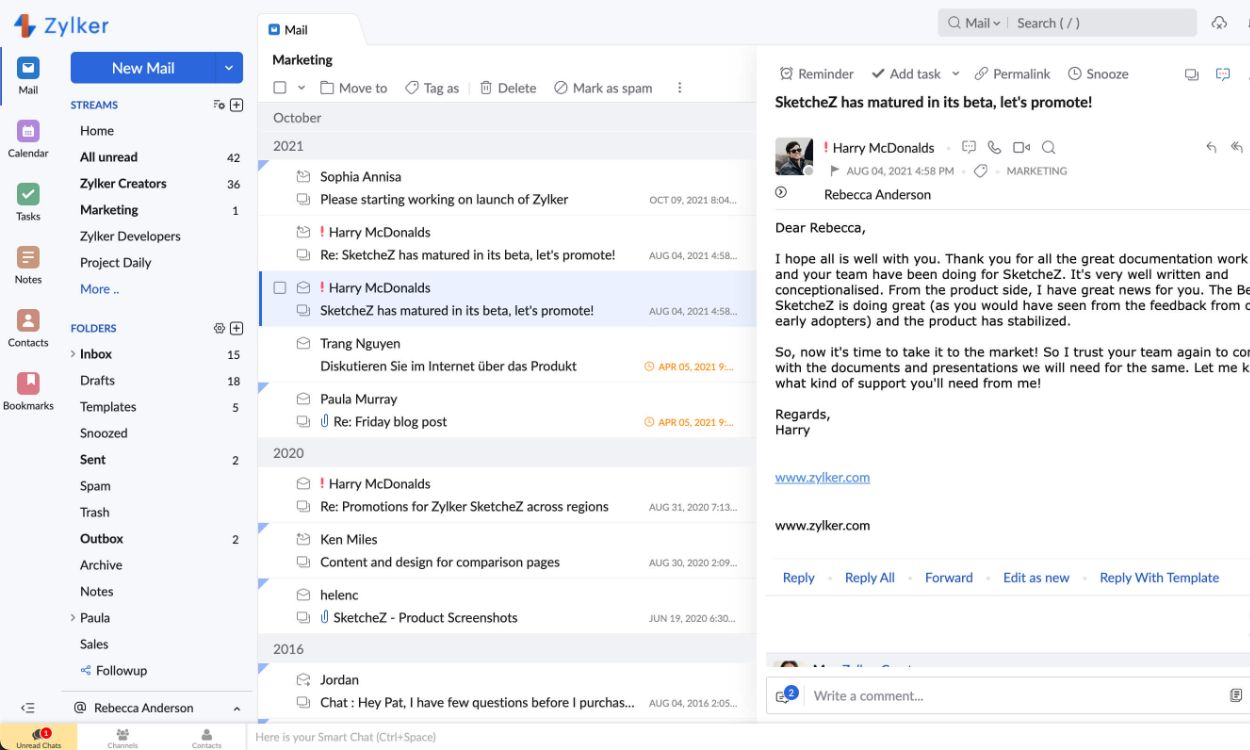Start a video call with Harry McDonalds
The height and width of the screenshot is (750, 1250).
tap(1022, 147)
